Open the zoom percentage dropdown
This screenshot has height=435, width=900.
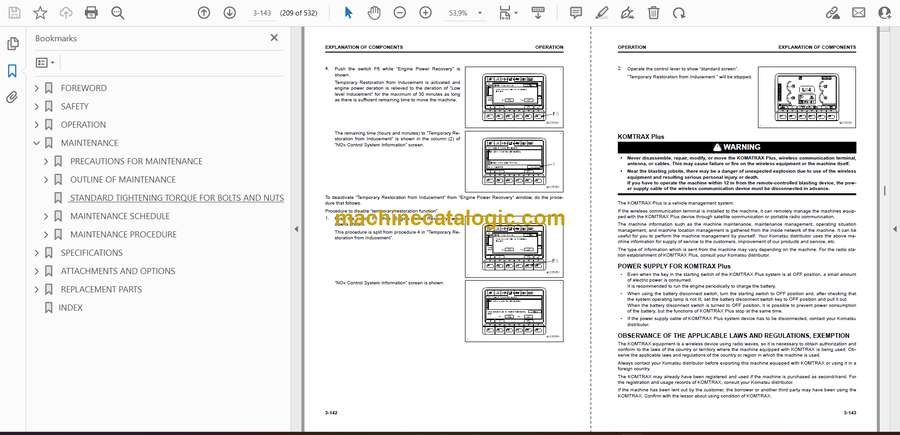(480, 13)
